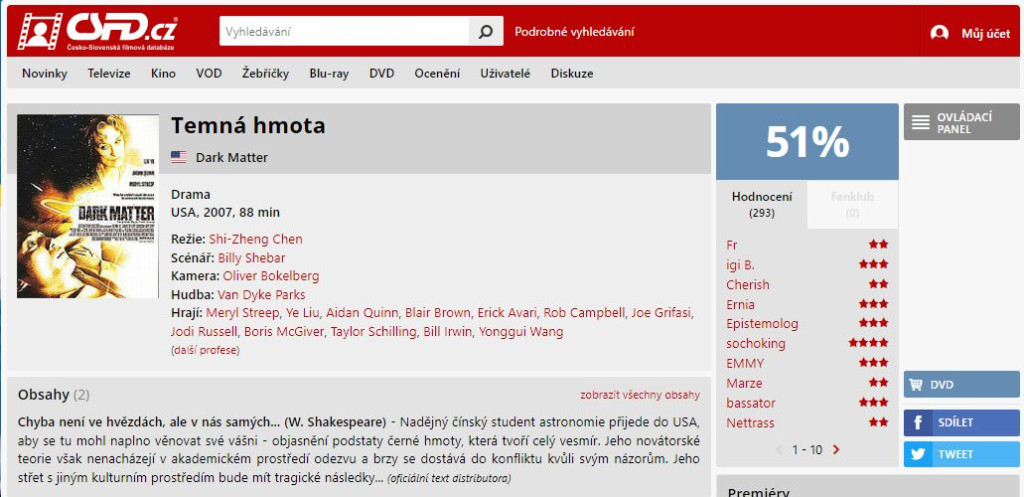The image size is (1024, 497).
Task: Click the Tweet button
Action: pyautogui.click(x=961, y=454)
